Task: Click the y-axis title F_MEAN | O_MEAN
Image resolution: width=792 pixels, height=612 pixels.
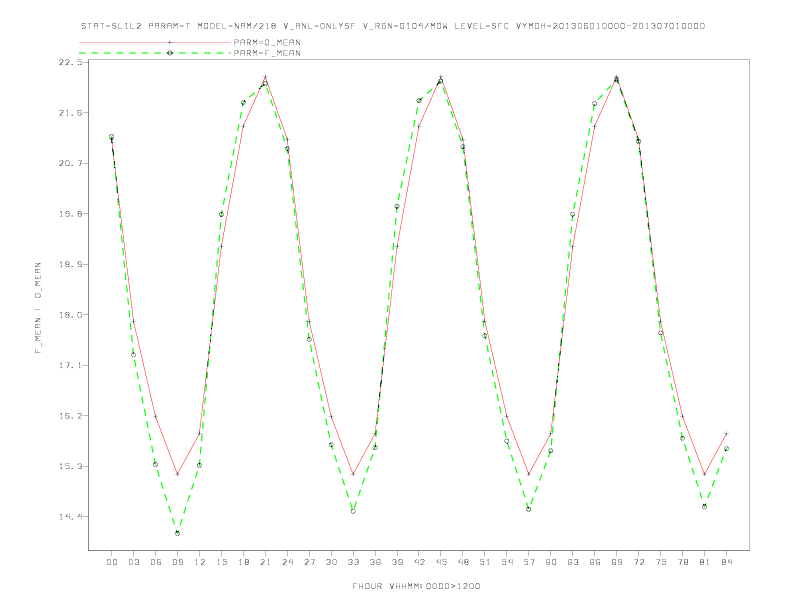Action: 38,308
